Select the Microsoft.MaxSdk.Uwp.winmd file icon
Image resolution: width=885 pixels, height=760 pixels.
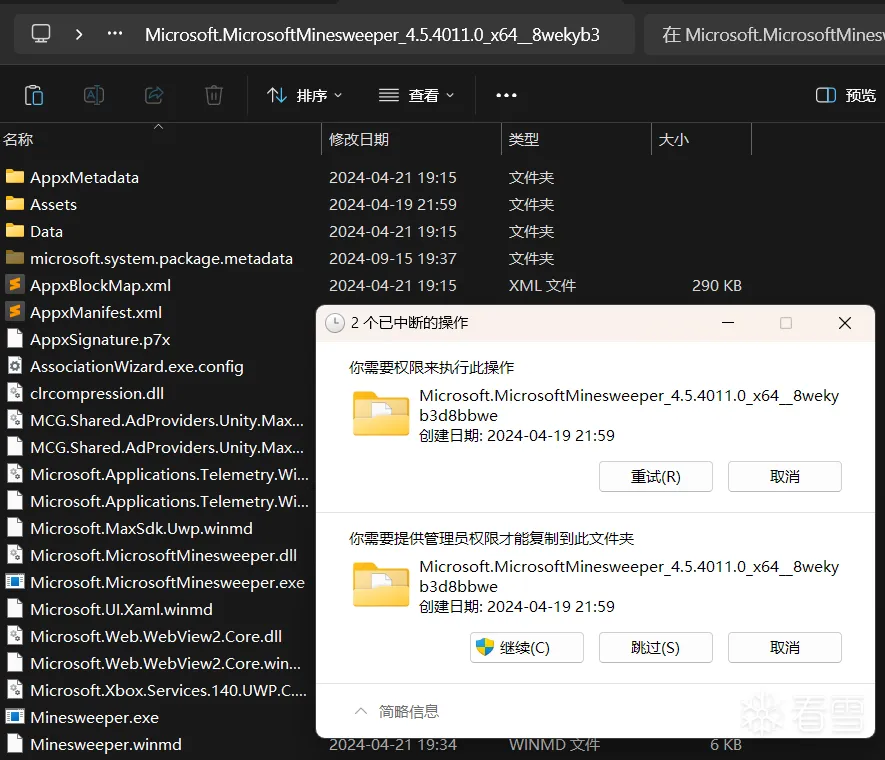[15, 528]
